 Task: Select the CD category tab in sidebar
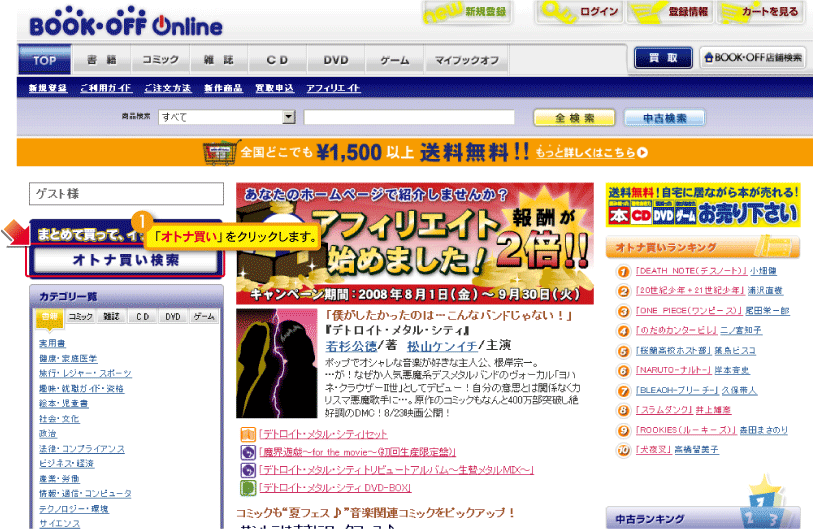tap(142, 316)
